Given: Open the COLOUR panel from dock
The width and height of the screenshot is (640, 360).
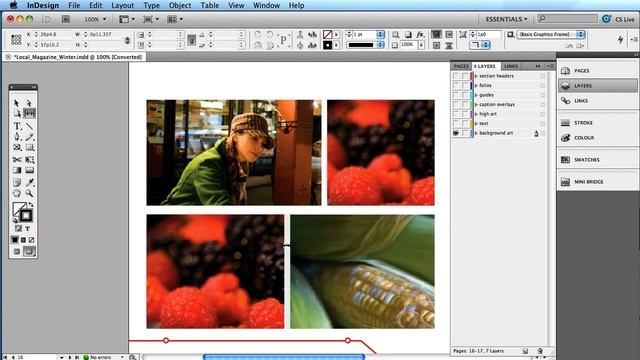Looking at the screenshot, I should [x=597, y=138].
